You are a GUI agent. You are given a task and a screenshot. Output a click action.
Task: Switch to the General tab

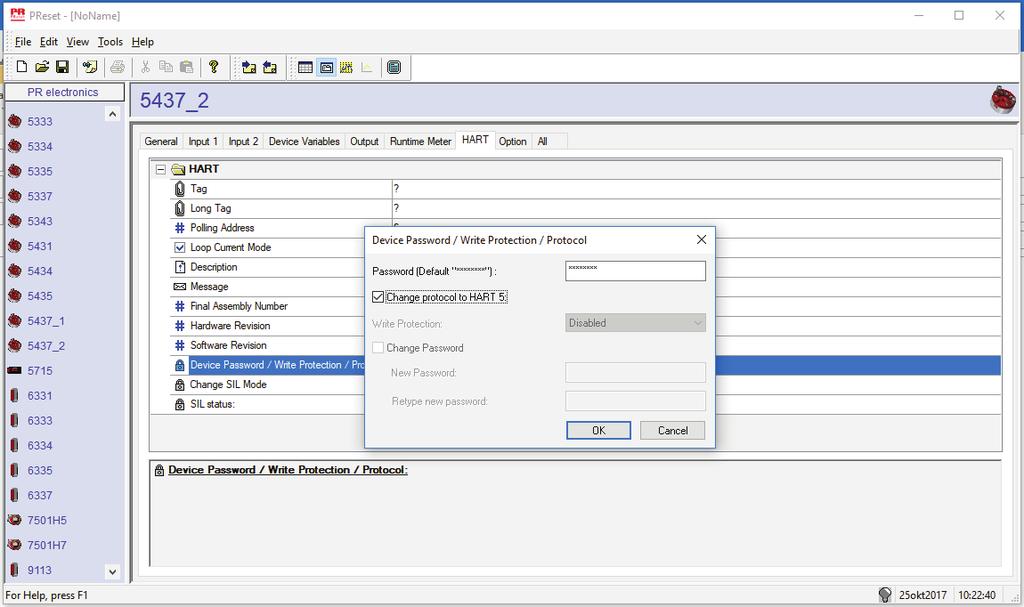tap(161, 141)
